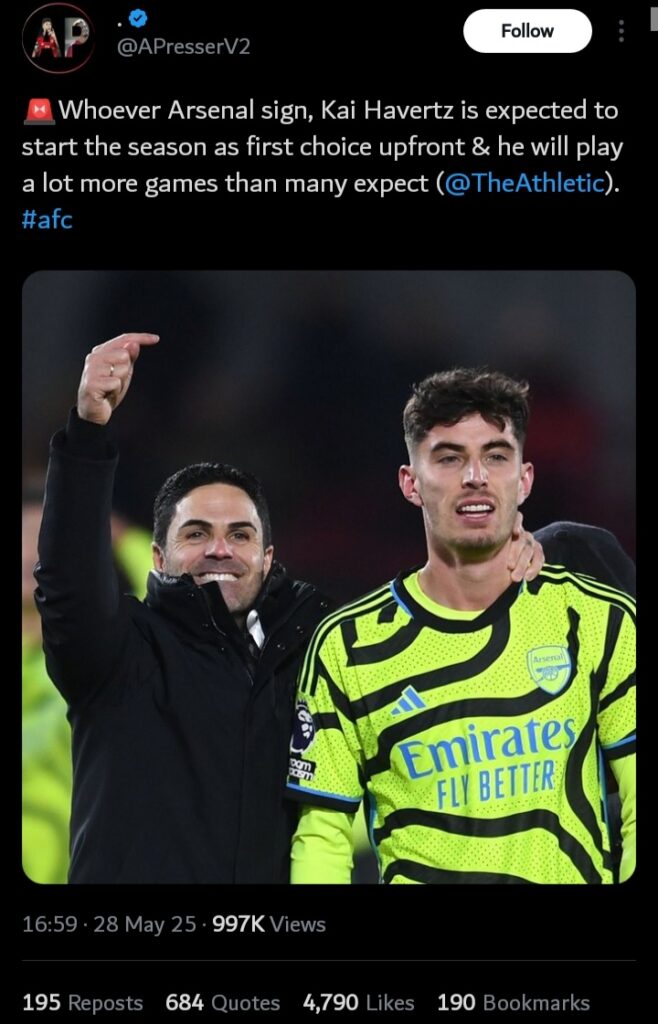The height and width of the screenshot is (1024, 658).
Task: Open the AP profile avatar
Action: pyautogui.click(x=57, y=38)
